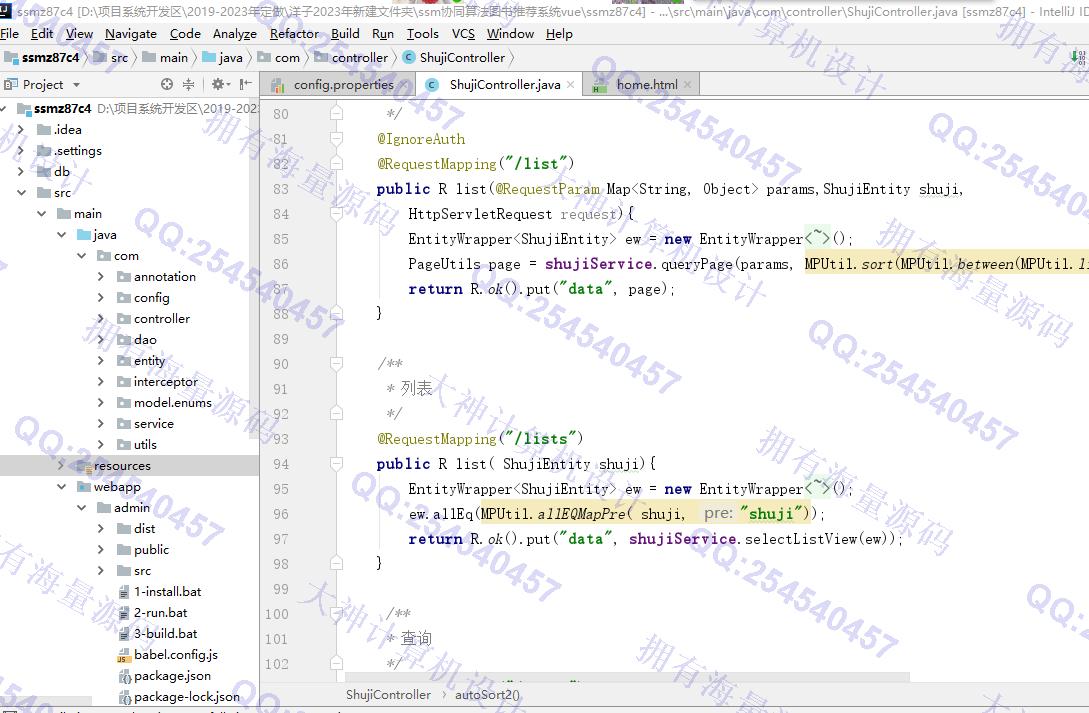Select the model.enums package
The height and width of the screenshot is (713, 1089).
tap(173, 403)
